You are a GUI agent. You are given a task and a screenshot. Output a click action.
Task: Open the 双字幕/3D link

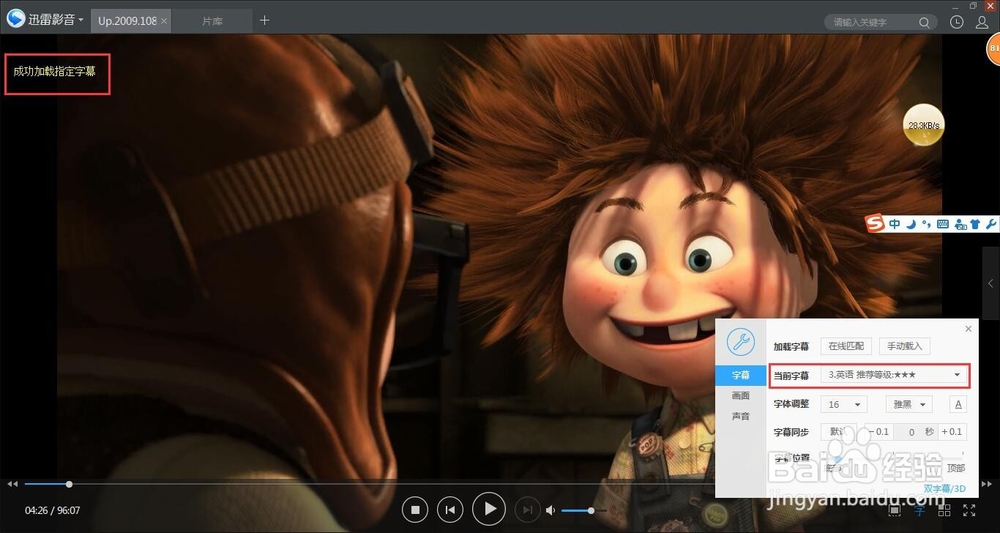[x=945, y=489]
